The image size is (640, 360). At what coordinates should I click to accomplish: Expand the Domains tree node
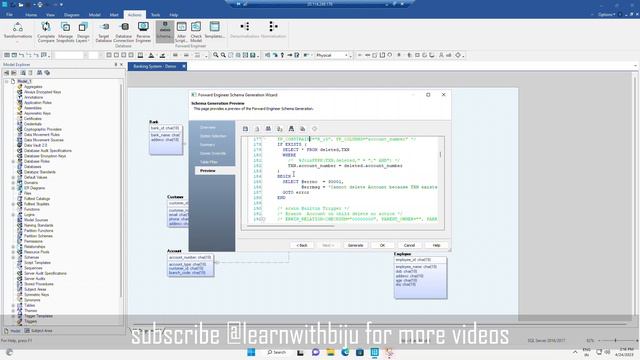tap(13, 182)
